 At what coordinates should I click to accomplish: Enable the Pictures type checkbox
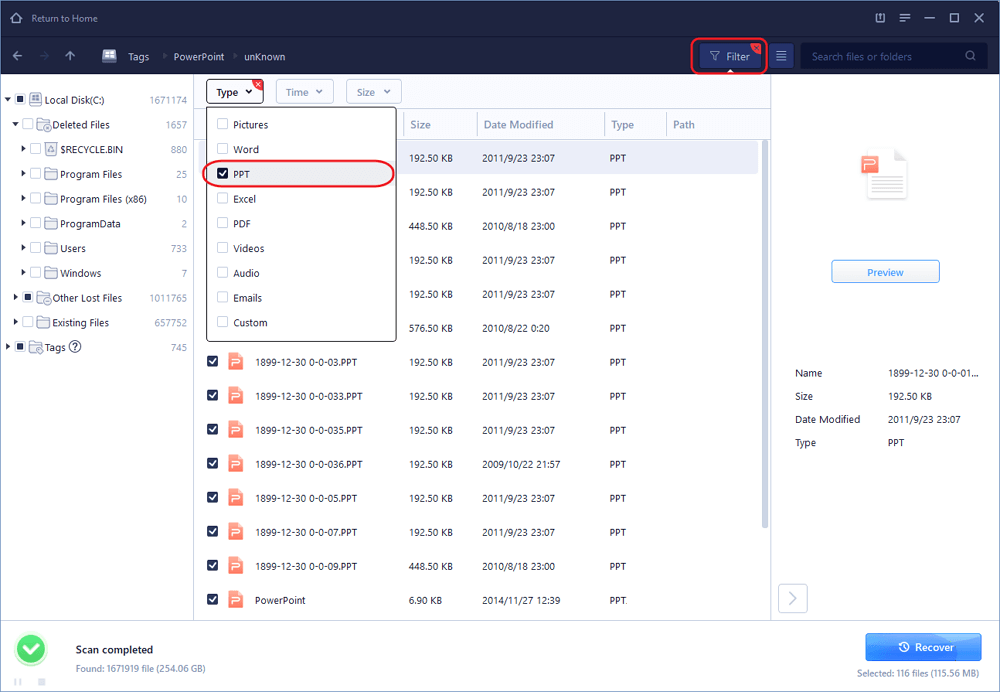tap(223, 125)
